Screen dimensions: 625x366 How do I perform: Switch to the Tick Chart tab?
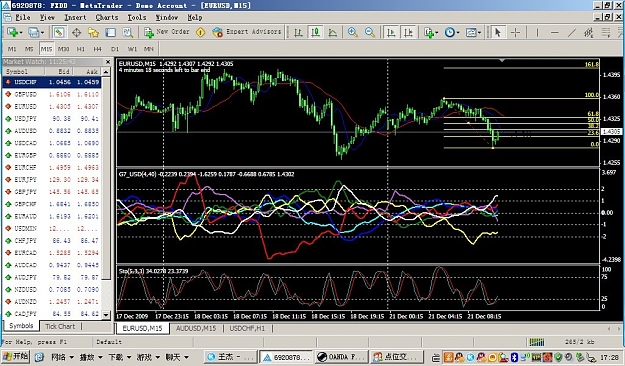point(60,327)
